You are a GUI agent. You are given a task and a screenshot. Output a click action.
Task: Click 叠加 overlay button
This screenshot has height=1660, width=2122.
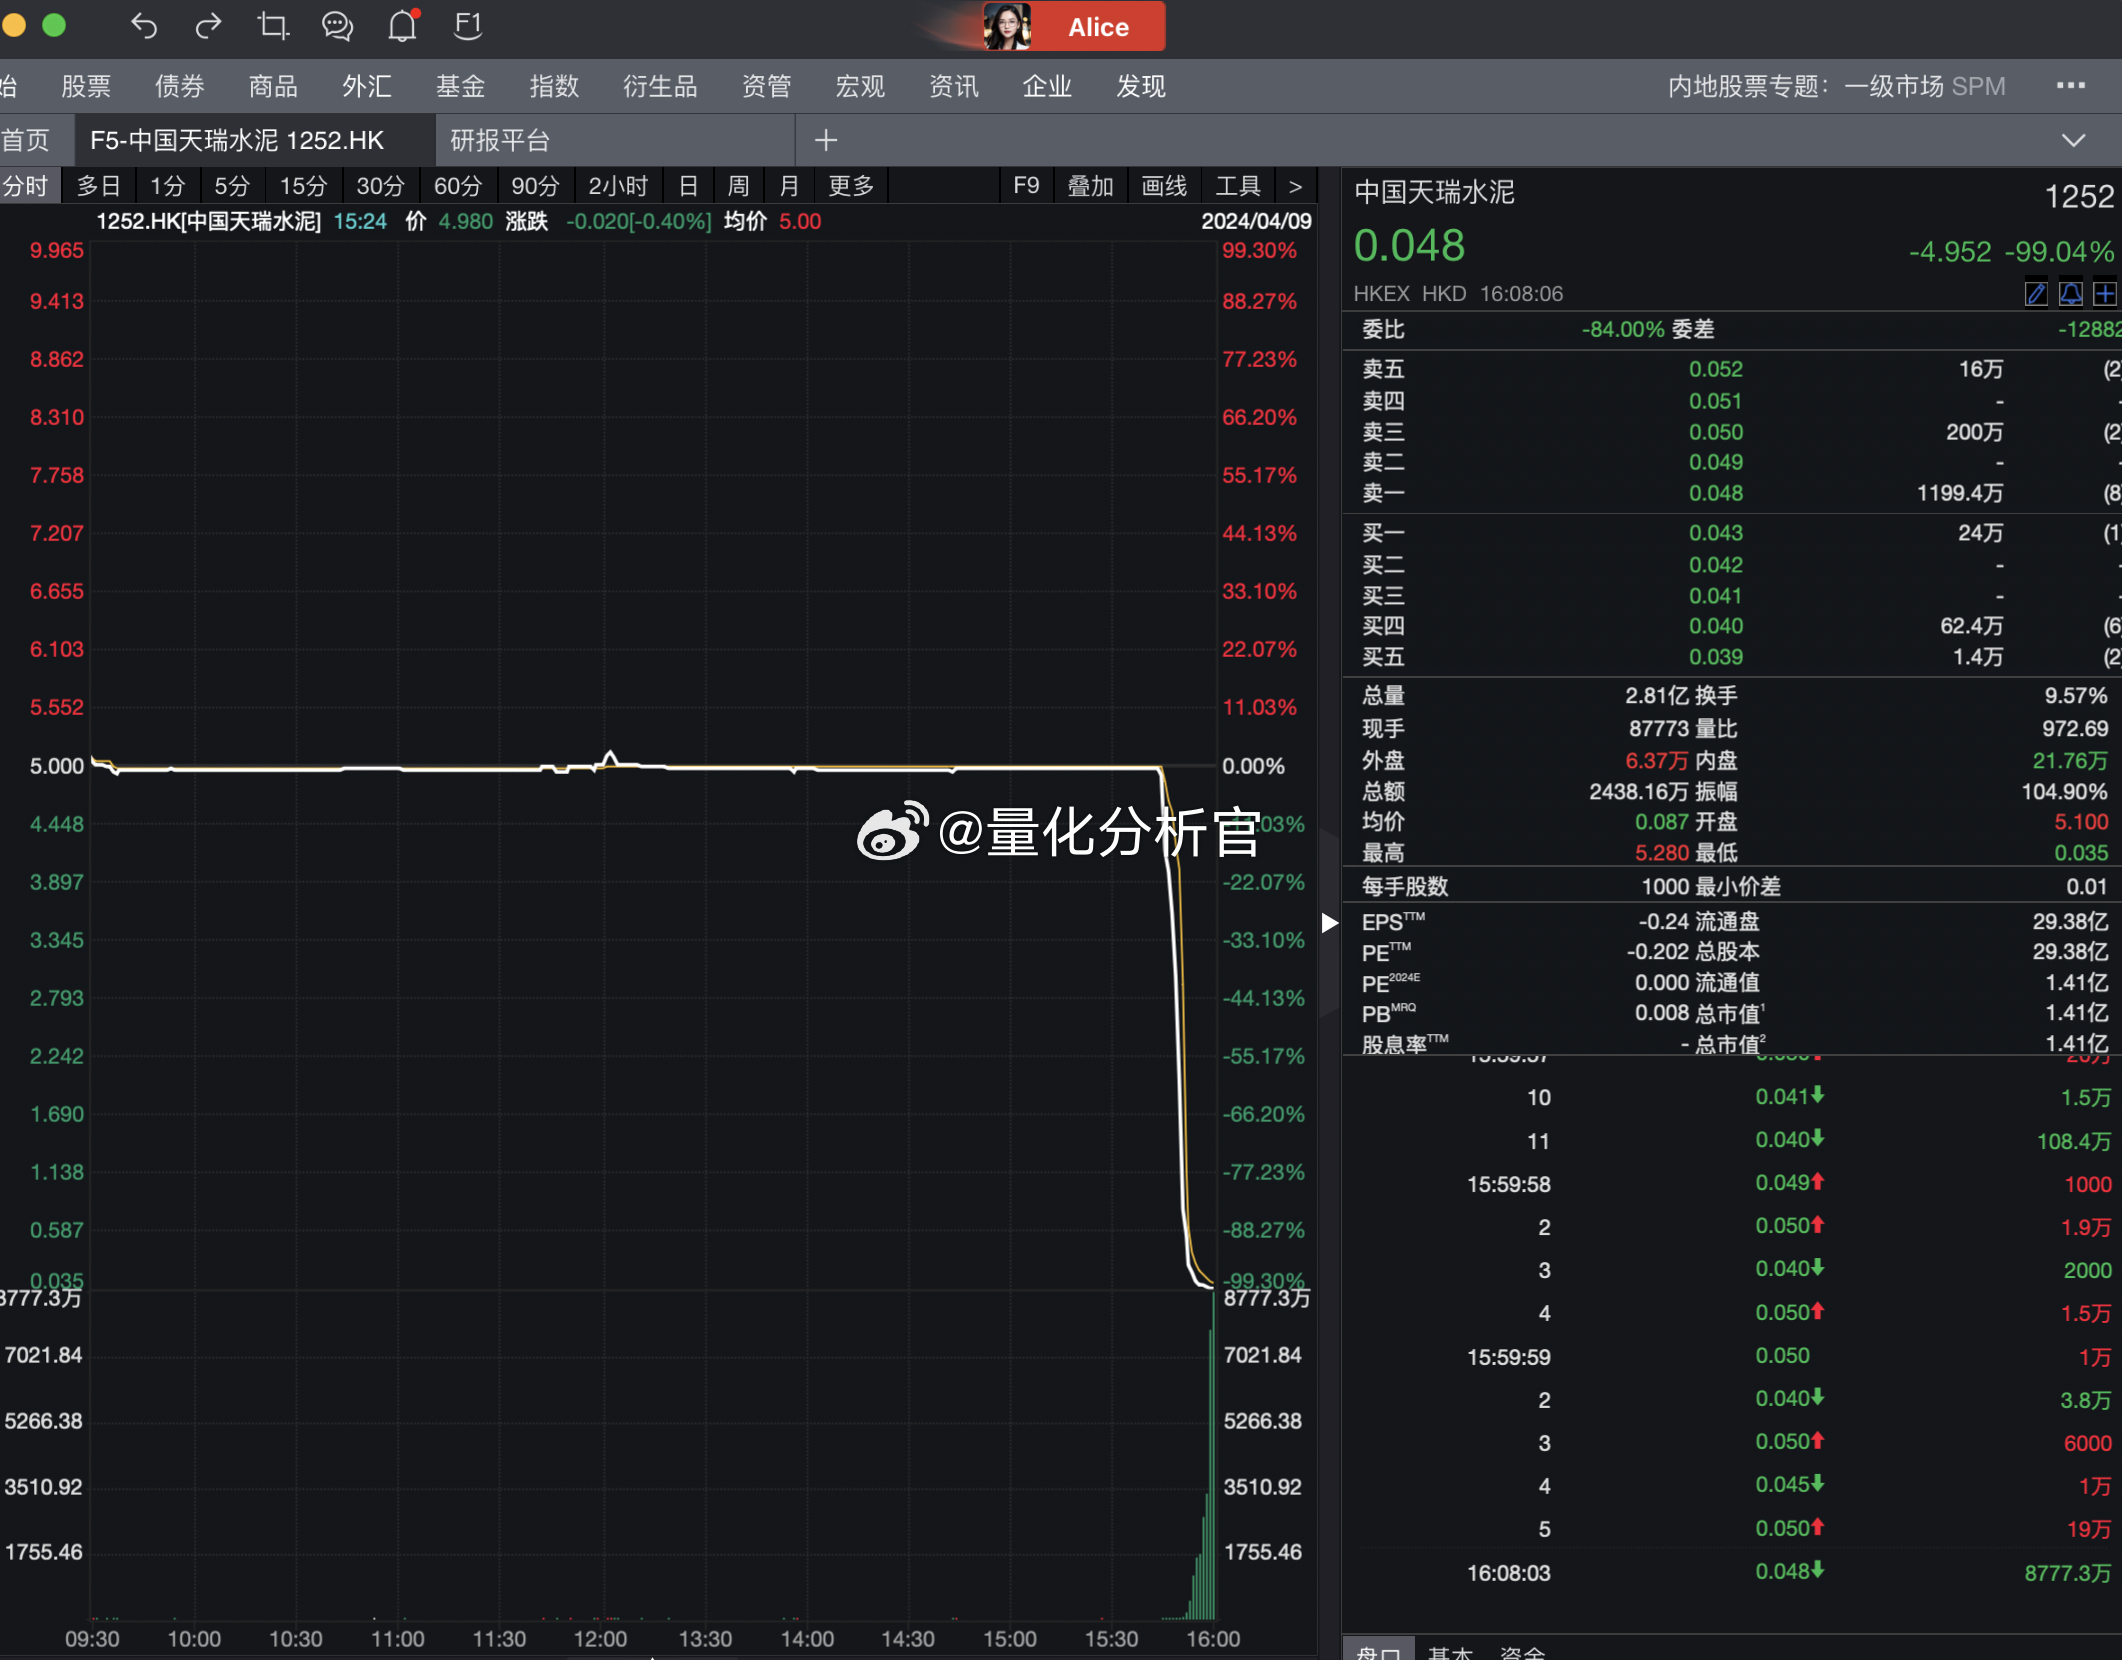[x=1090, y=186]
